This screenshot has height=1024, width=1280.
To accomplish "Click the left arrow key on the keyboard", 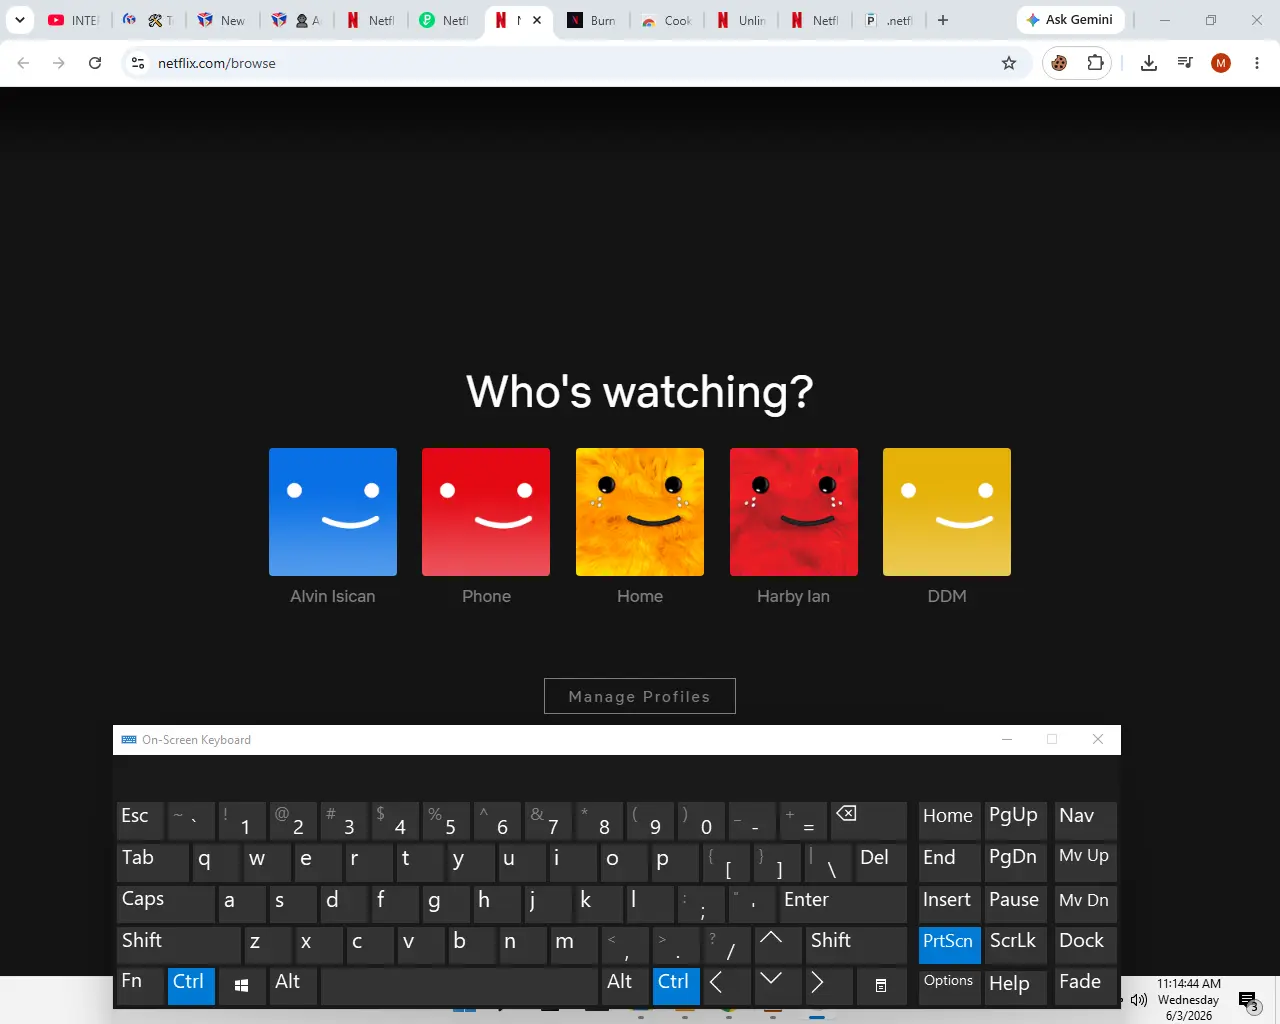I will click(x=727, y=984).
